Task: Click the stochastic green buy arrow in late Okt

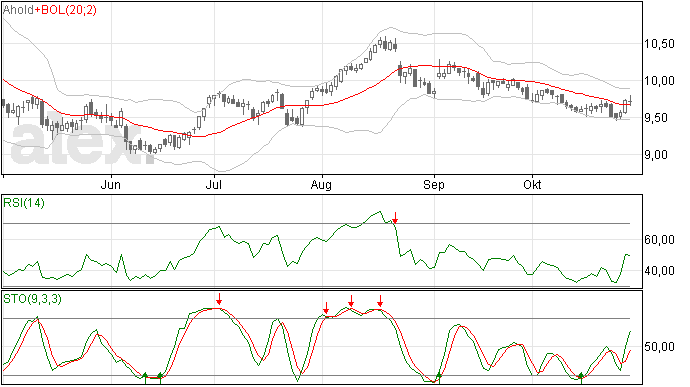Action: click(581, 377)
